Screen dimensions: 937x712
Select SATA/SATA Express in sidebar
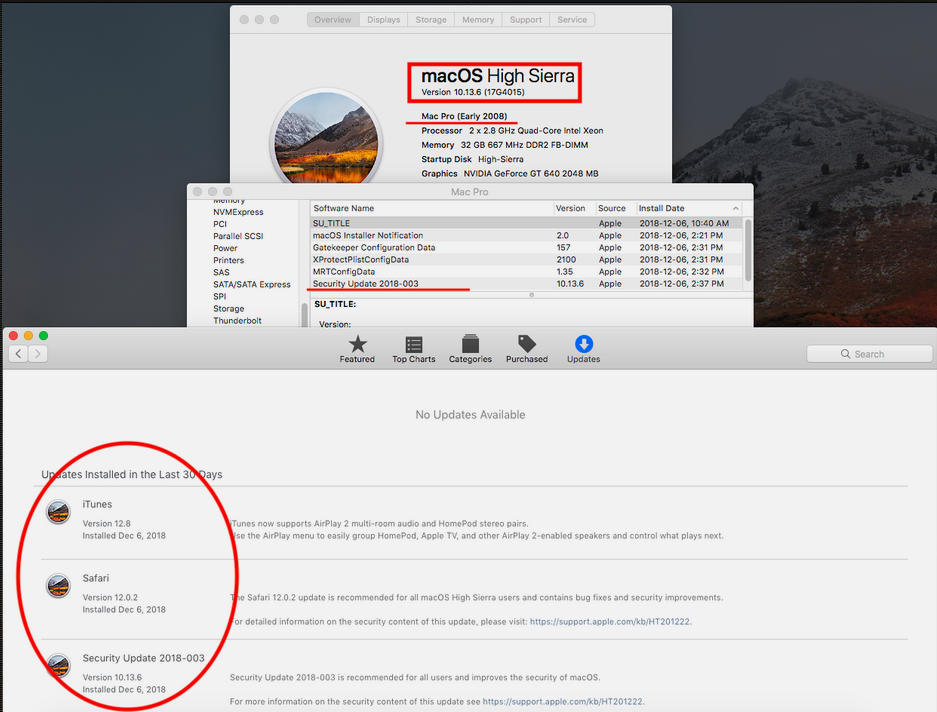(x=252, y=285)
